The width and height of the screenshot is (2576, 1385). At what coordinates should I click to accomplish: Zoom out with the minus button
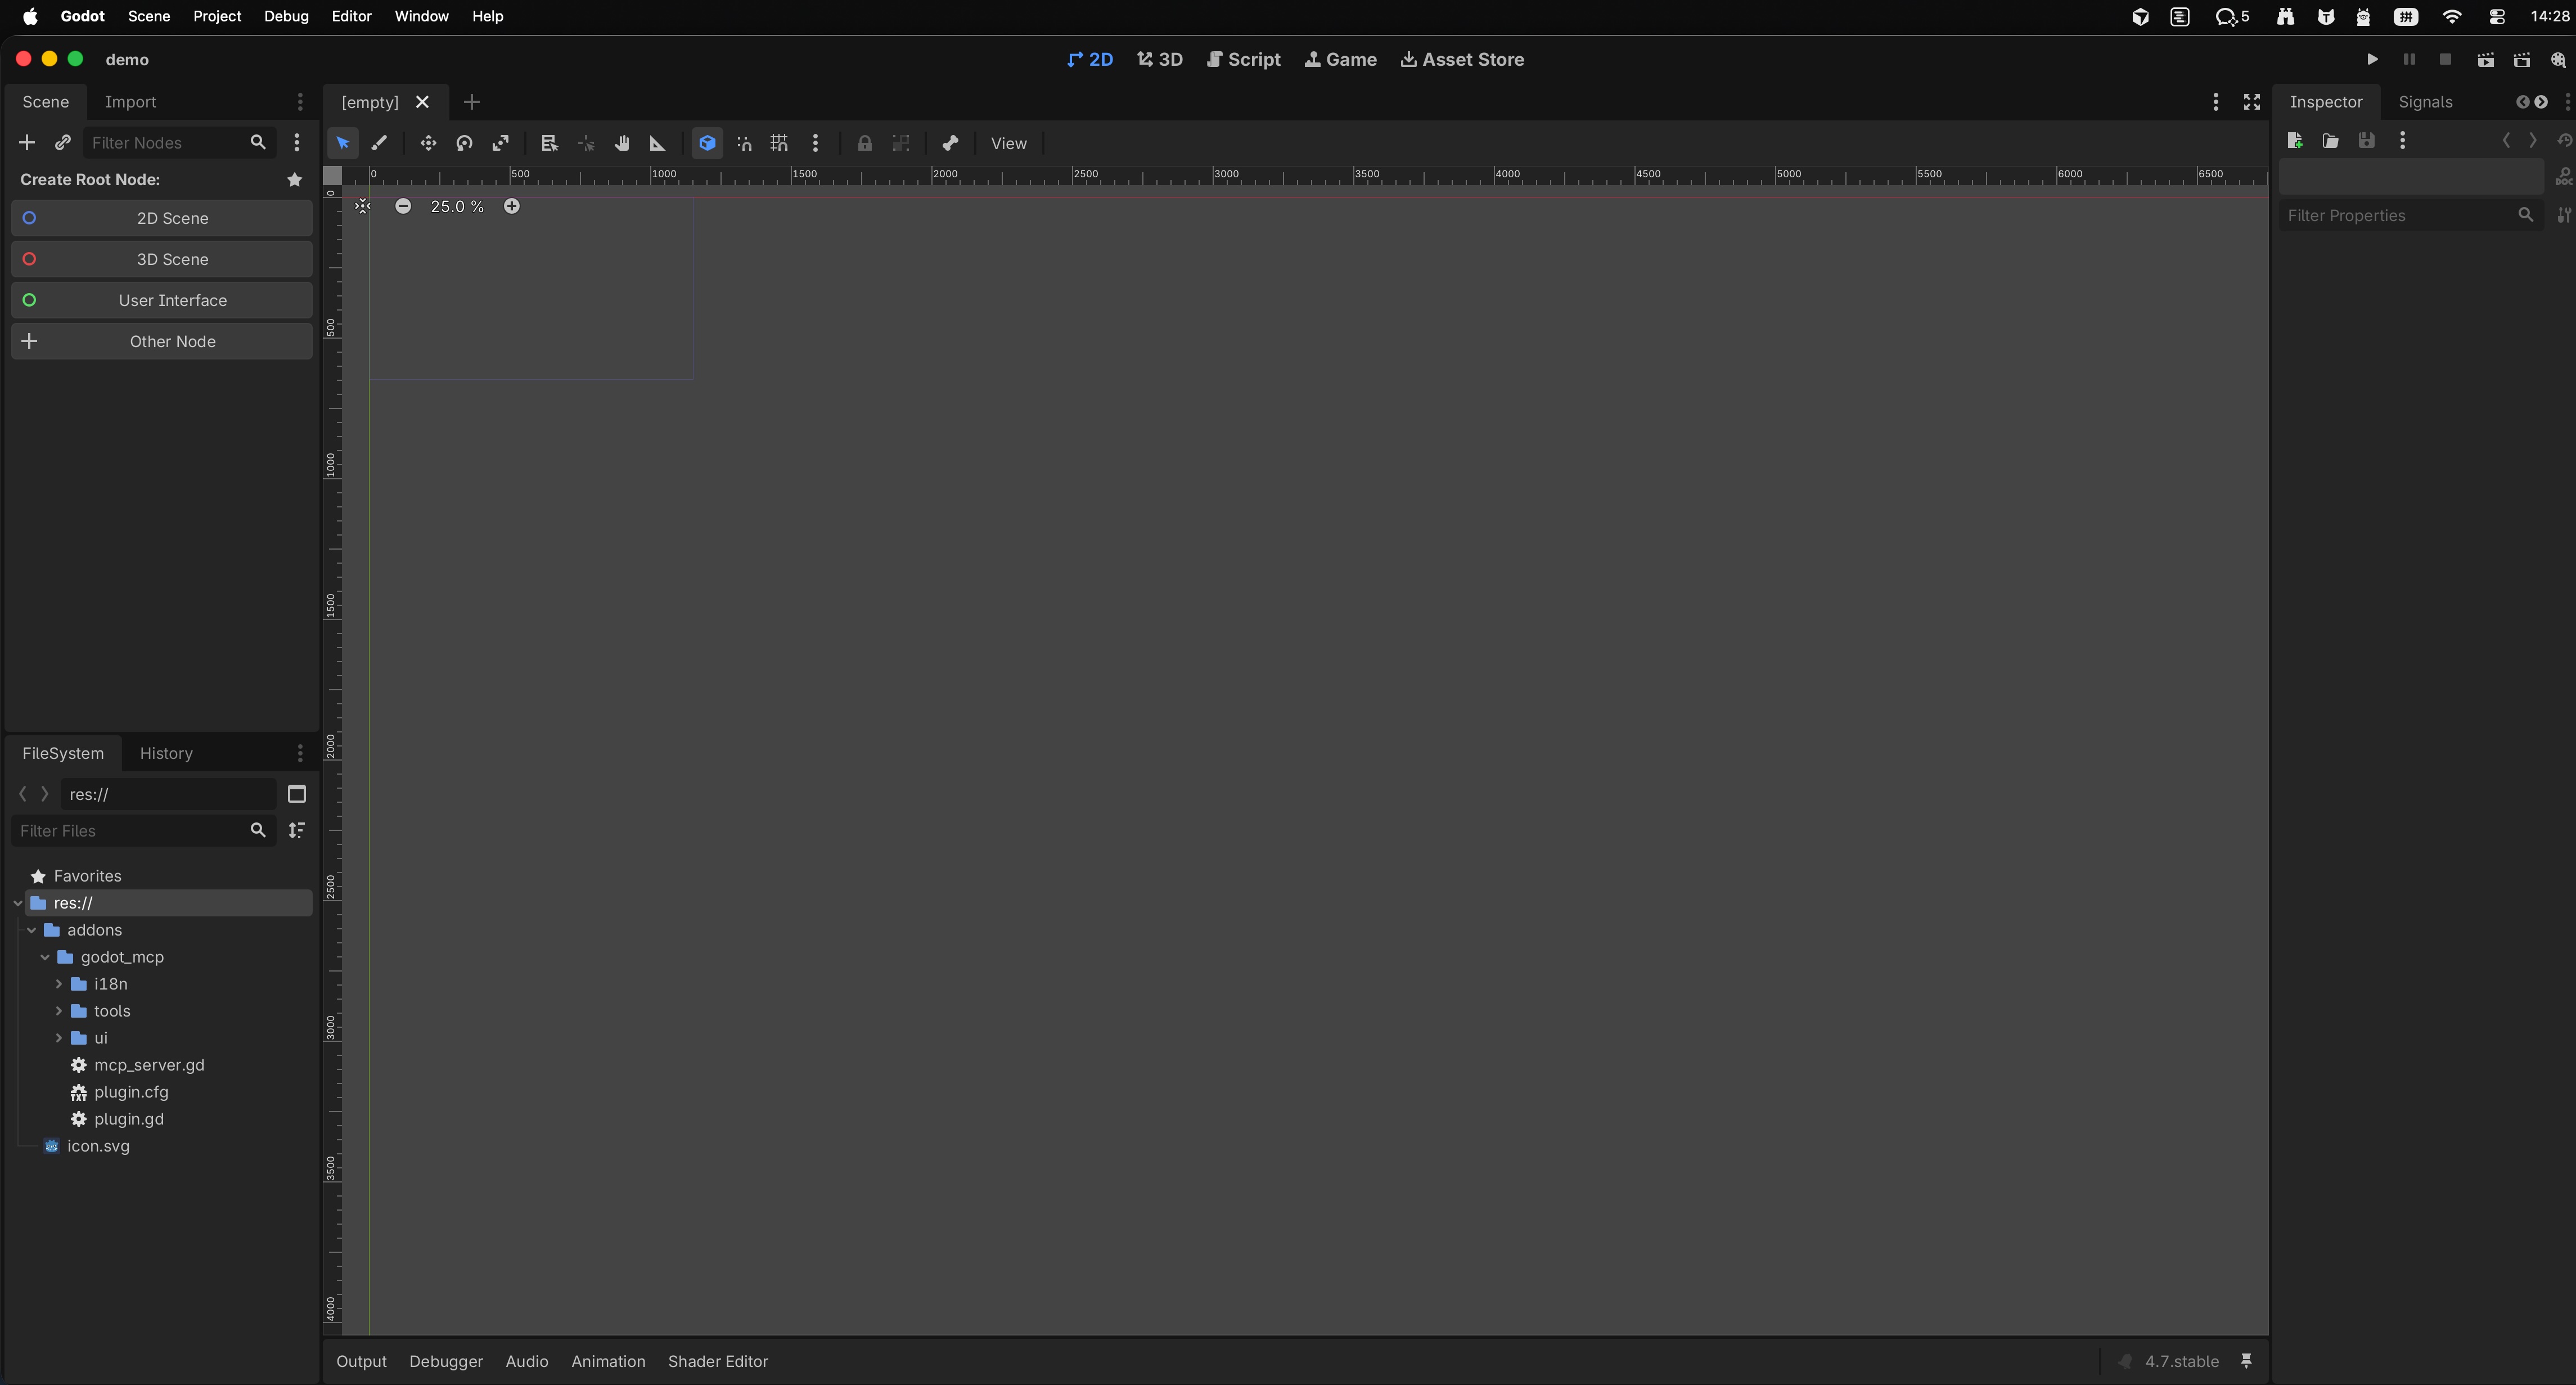click(403, 206)
